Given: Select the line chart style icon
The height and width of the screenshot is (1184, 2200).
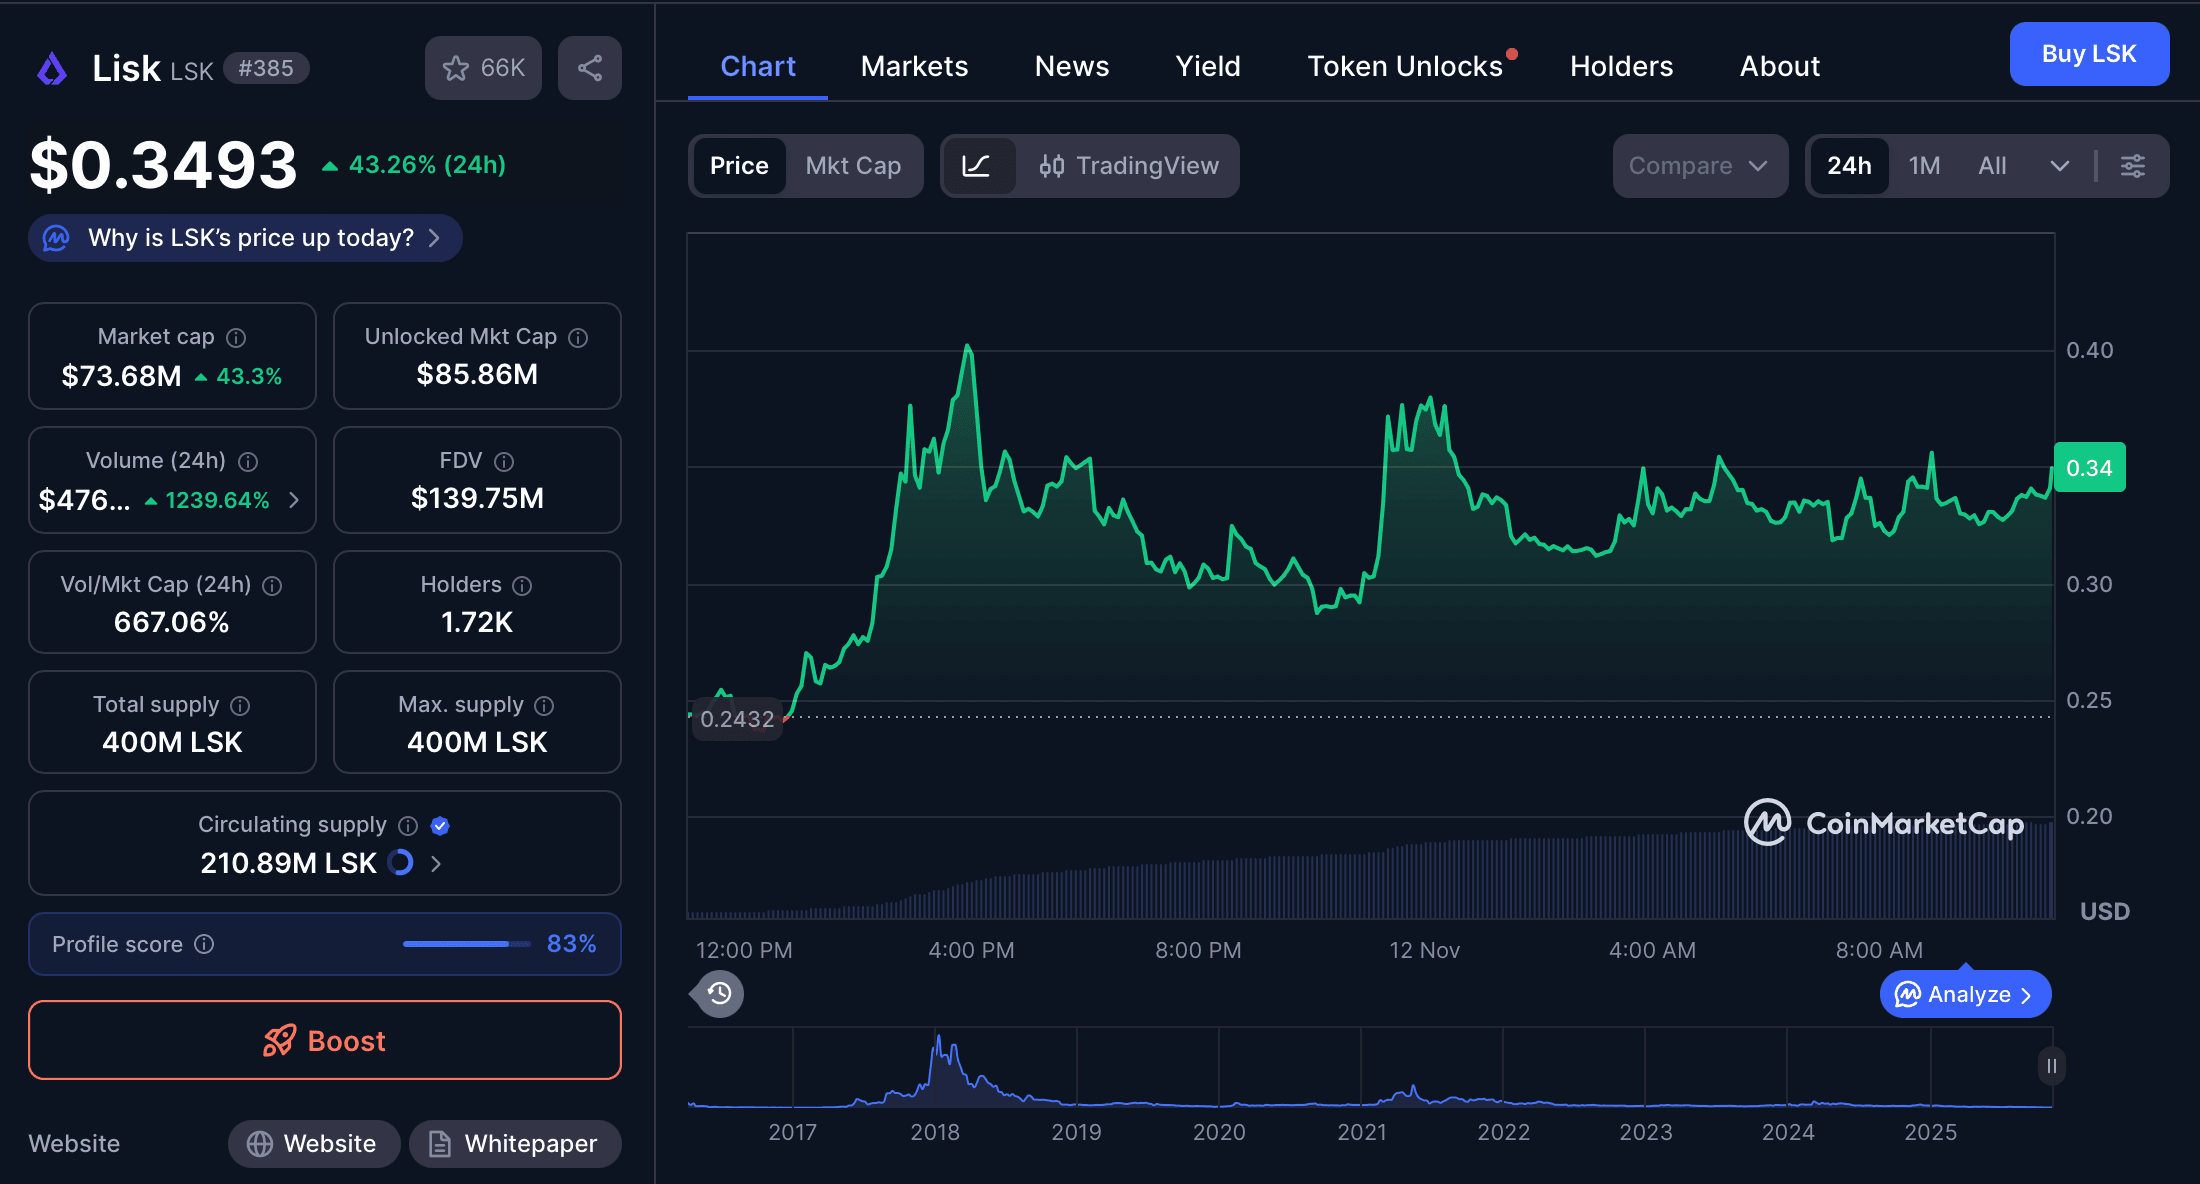Looking at the screenshot, I should (x=980, y=166).
